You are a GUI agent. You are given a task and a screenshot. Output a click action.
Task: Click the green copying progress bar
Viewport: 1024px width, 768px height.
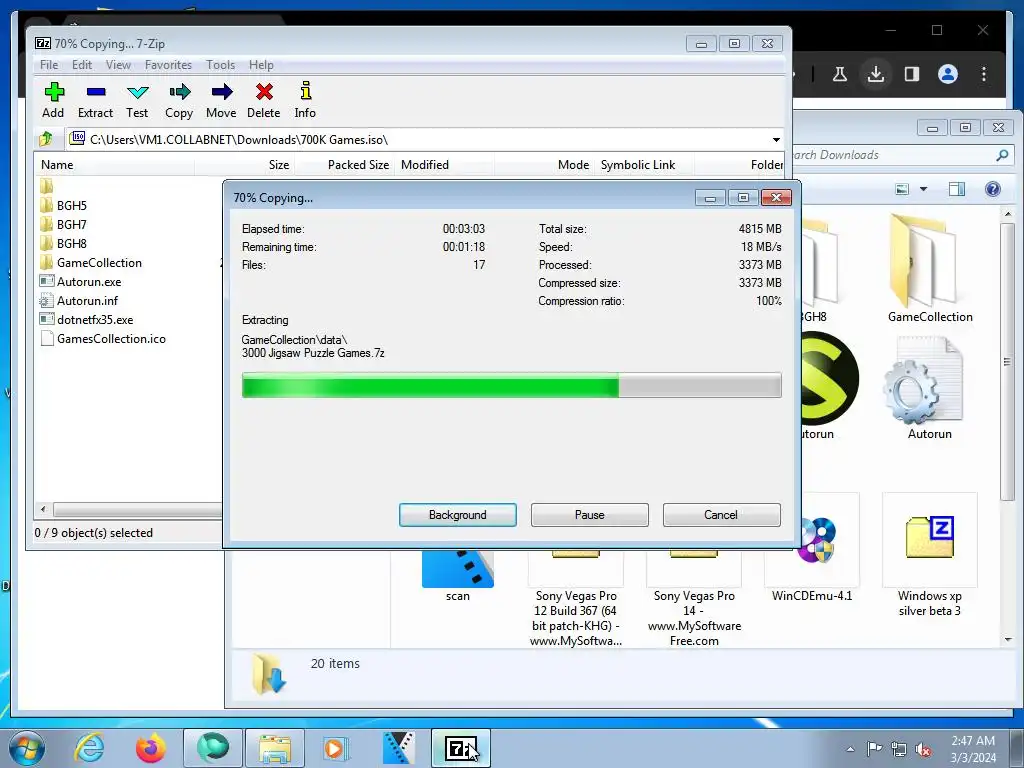pyautogui.click(x=511, y=385)
